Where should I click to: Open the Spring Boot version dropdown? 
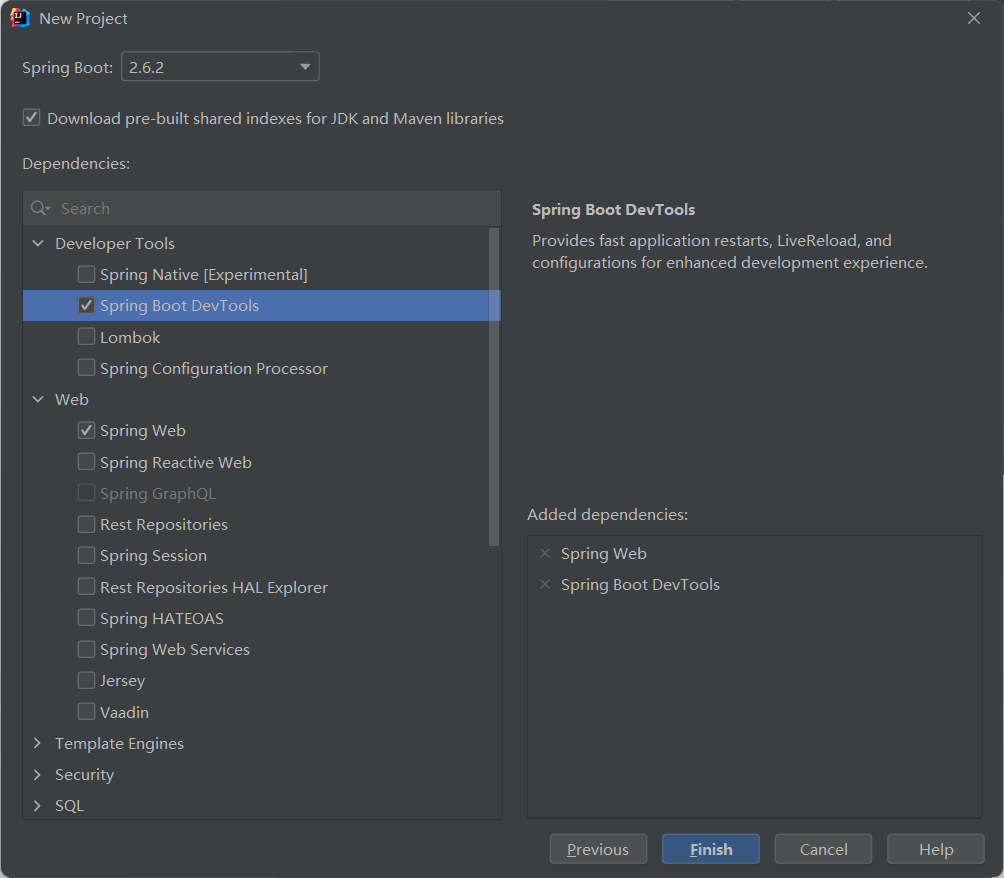point(305,66)
